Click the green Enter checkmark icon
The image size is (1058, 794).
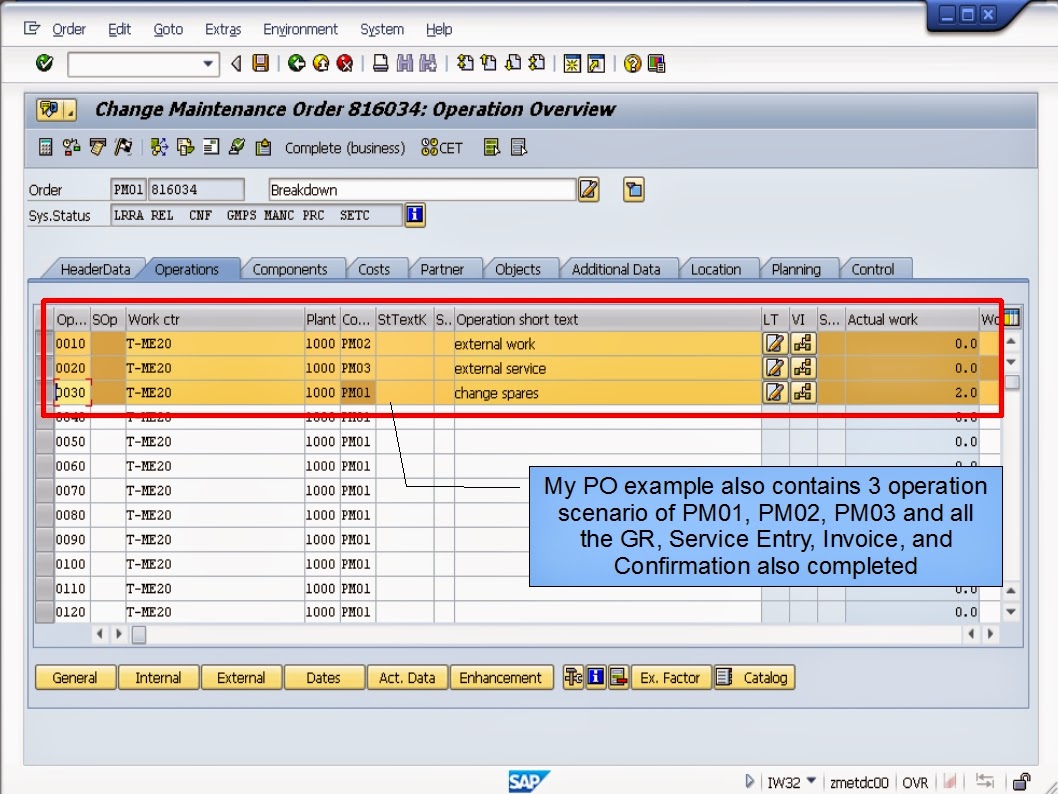point(45,63)
